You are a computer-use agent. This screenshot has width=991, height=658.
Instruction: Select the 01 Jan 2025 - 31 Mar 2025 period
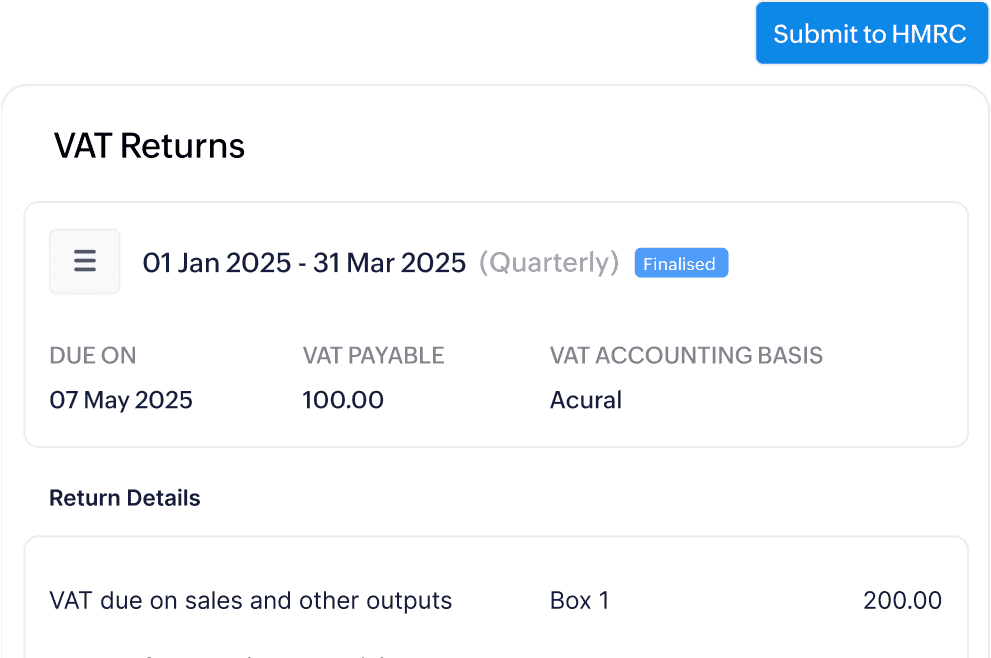[304, 263]
